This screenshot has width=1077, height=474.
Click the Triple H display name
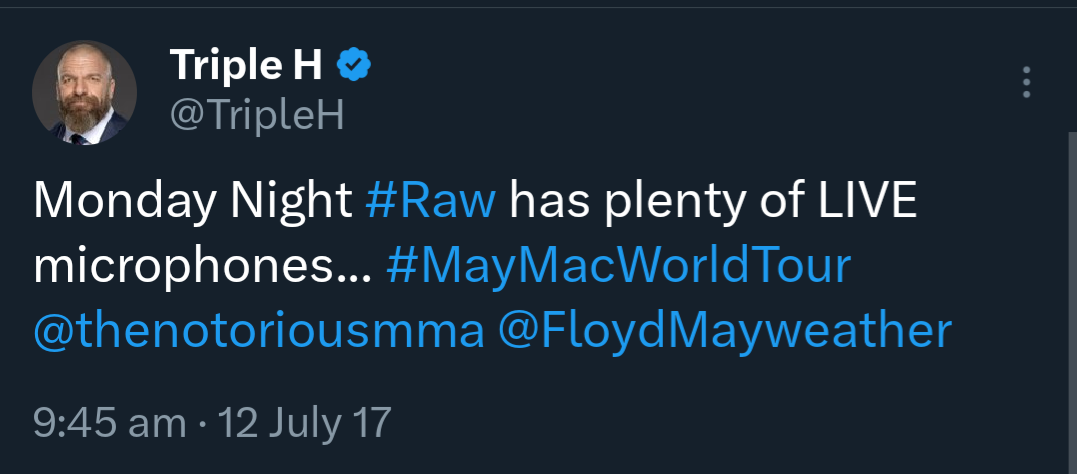[246, 66]
